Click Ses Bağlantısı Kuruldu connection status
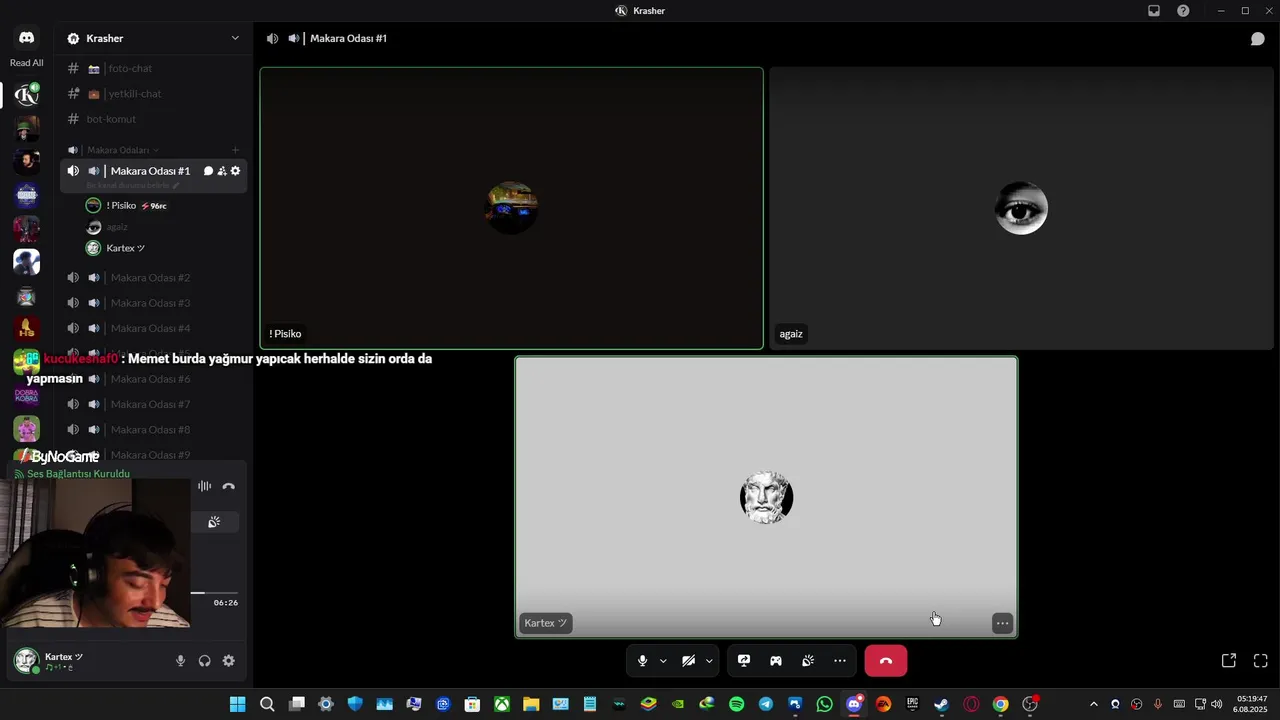The width and height of the screenshot is (1280, 720). pos(79,474)
